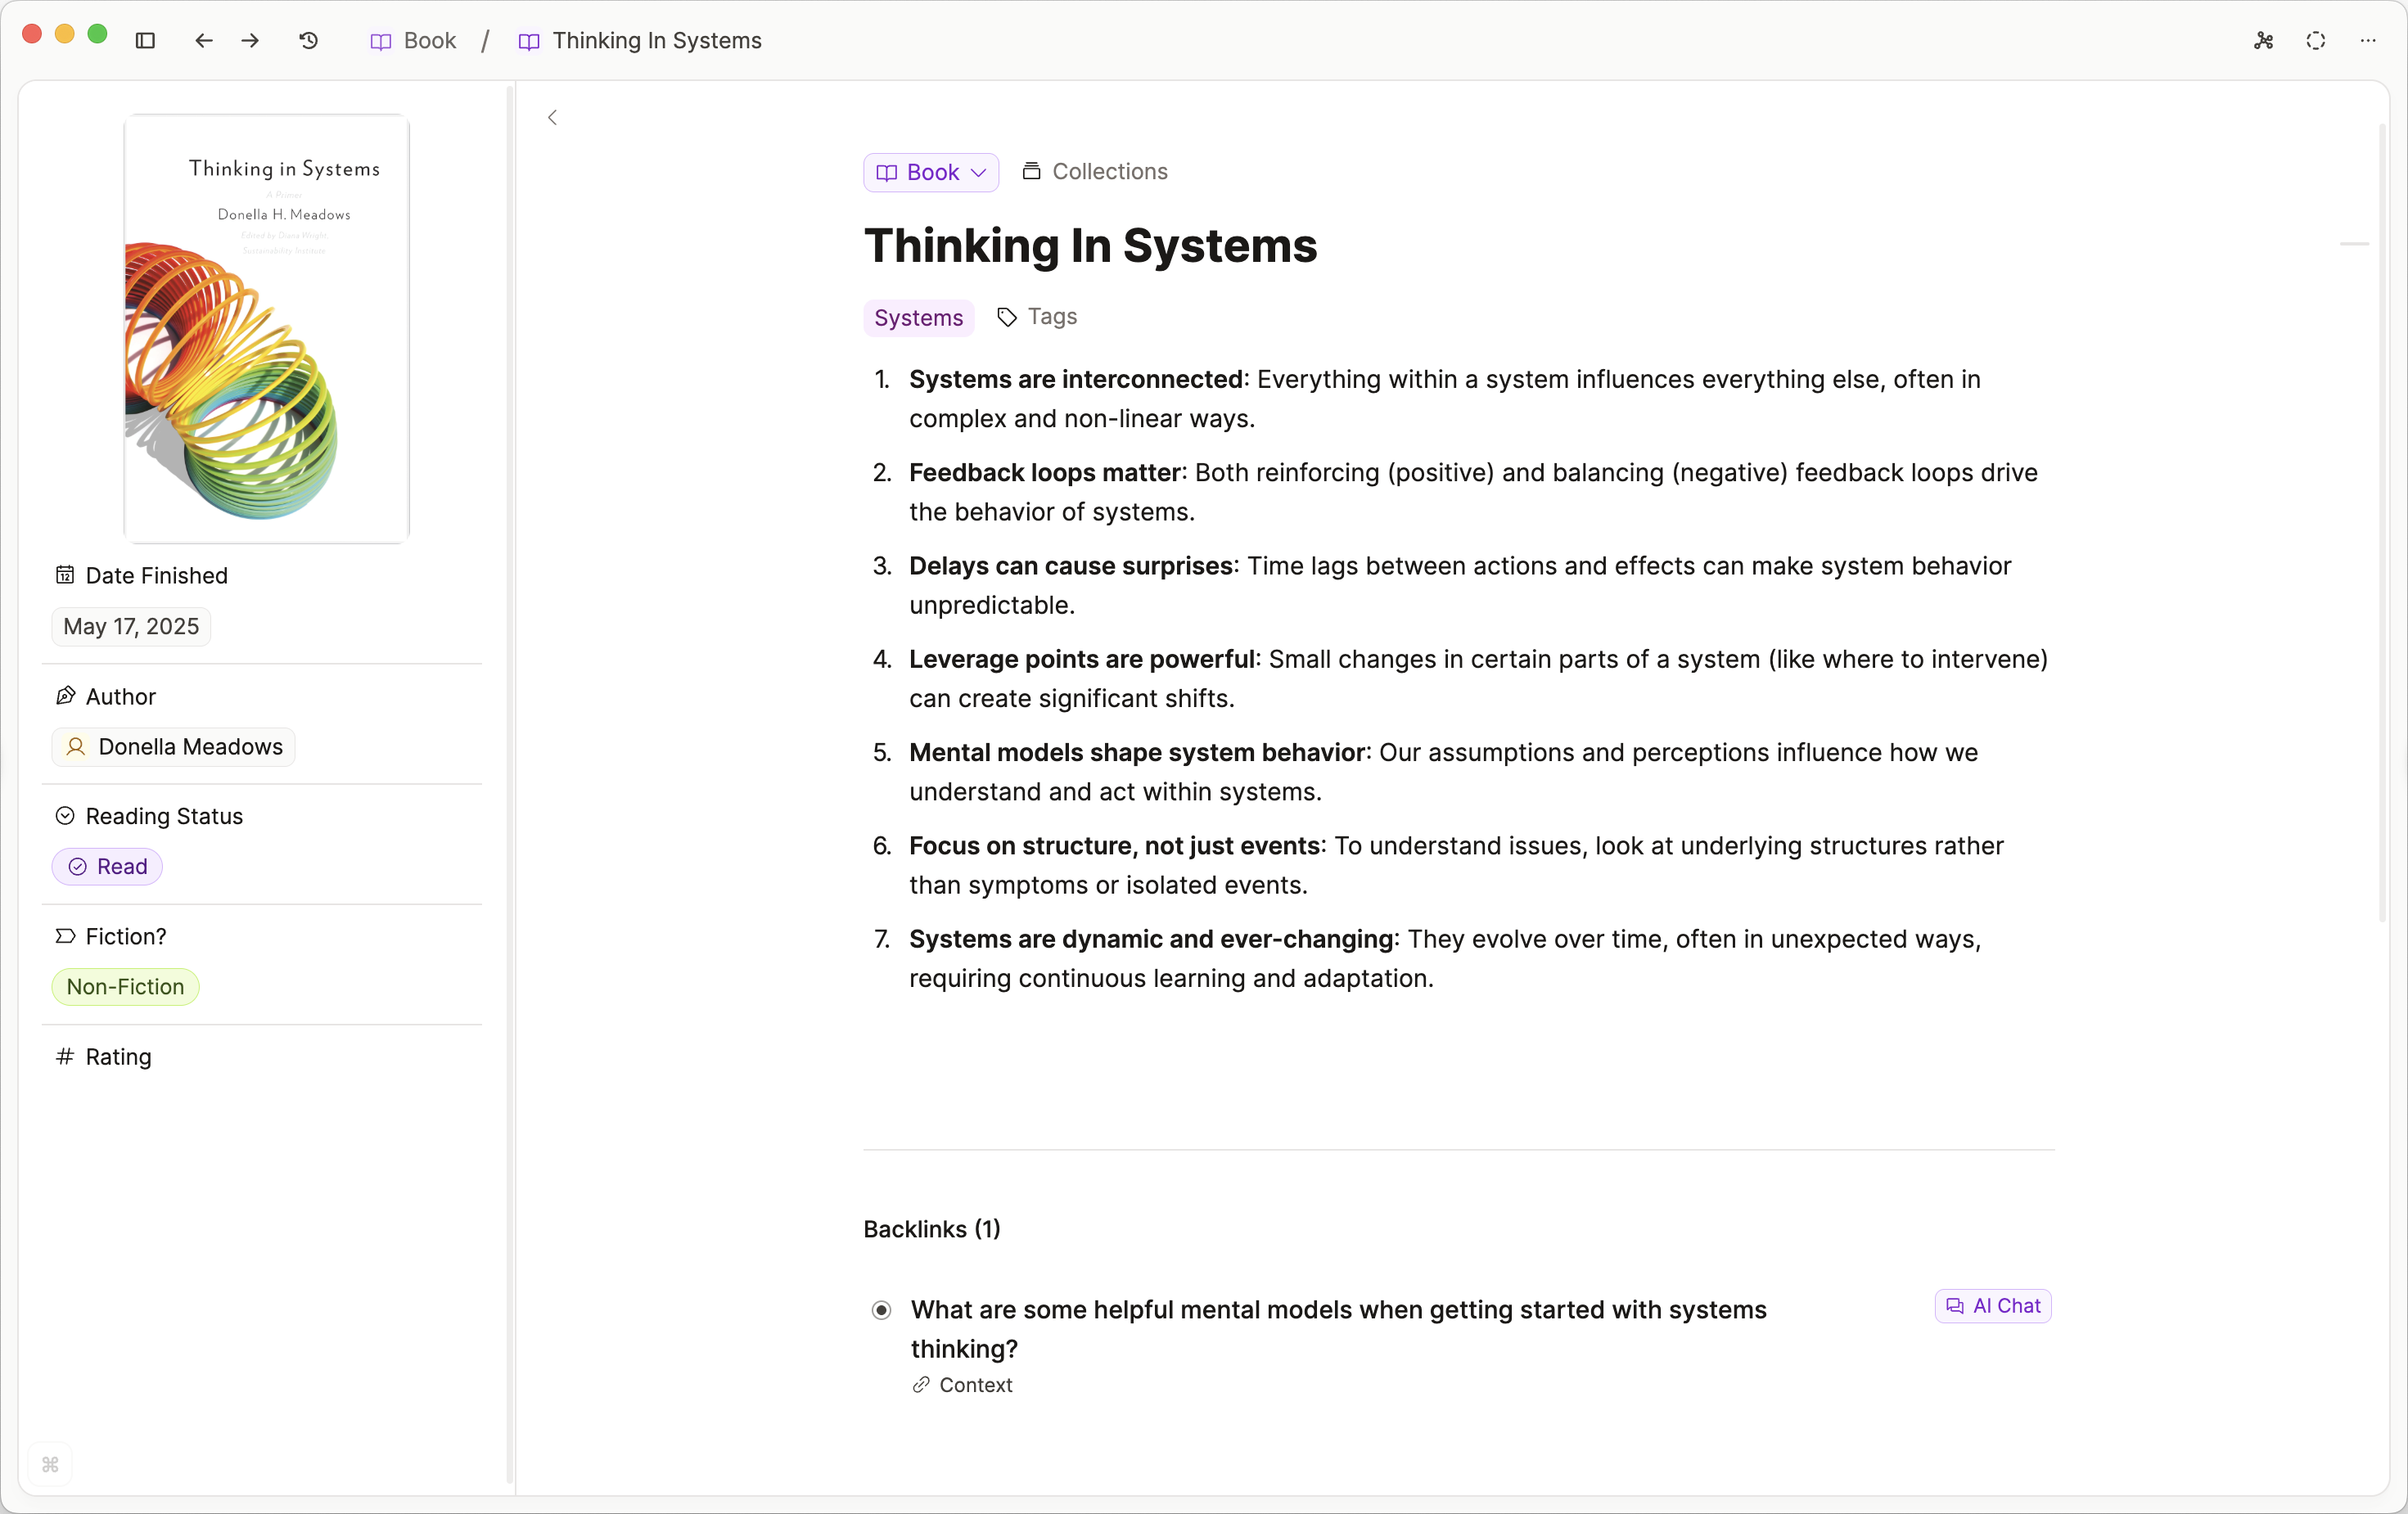Toggle the backlink bullet radio circle
Image resolution: width=2408 pixels, height=1514 pixels.
click(x=881, y=1310)
